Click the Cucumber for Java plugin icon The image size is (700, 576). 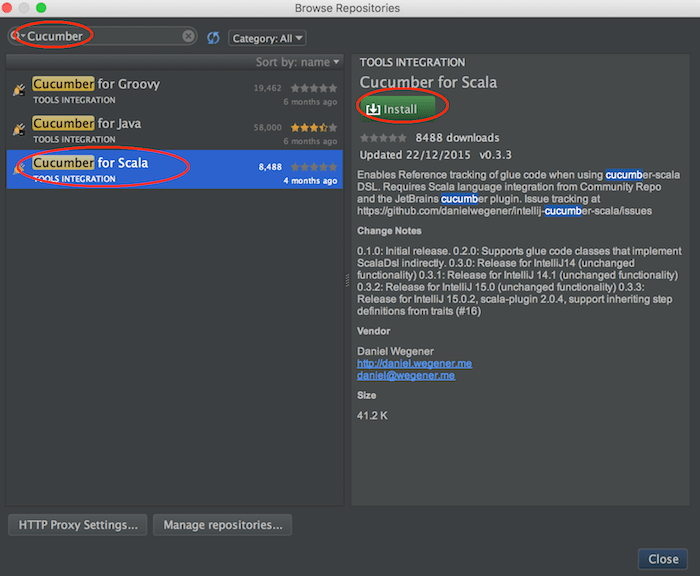[x=19, y=129]
